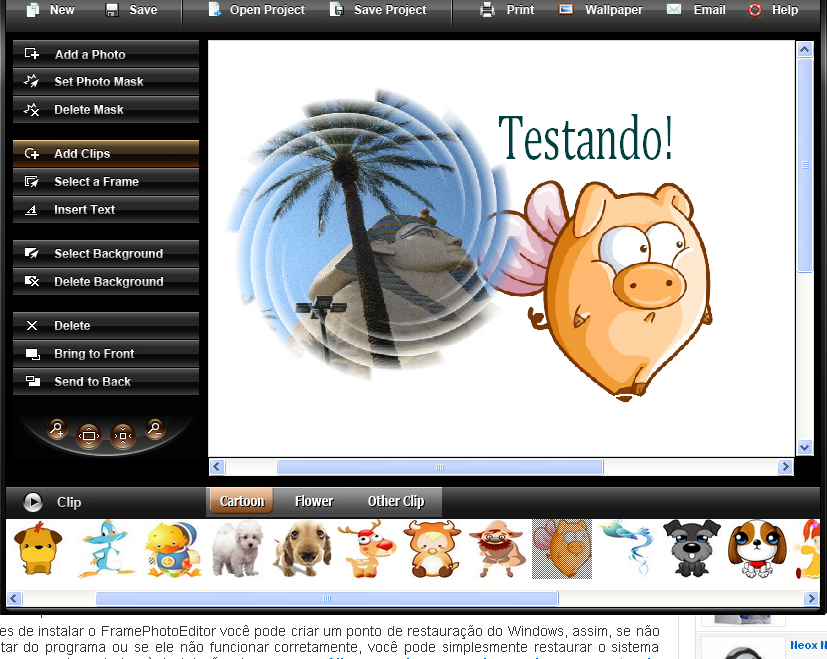Click the canvas vertical scrollbar thumb
This screenshot has height=659, width=827.
tap(804, 165)
